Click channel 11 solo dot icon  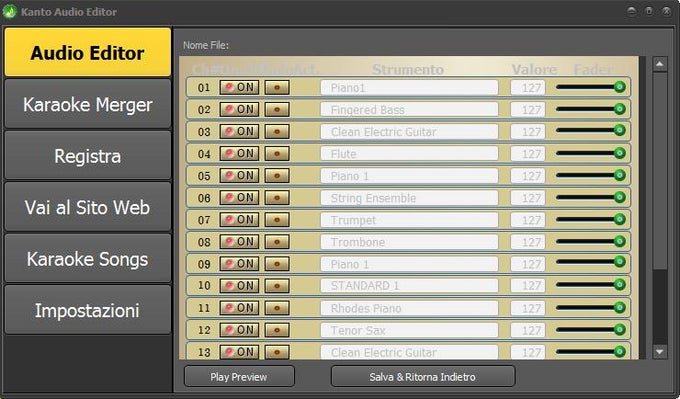tap(277, 308)
